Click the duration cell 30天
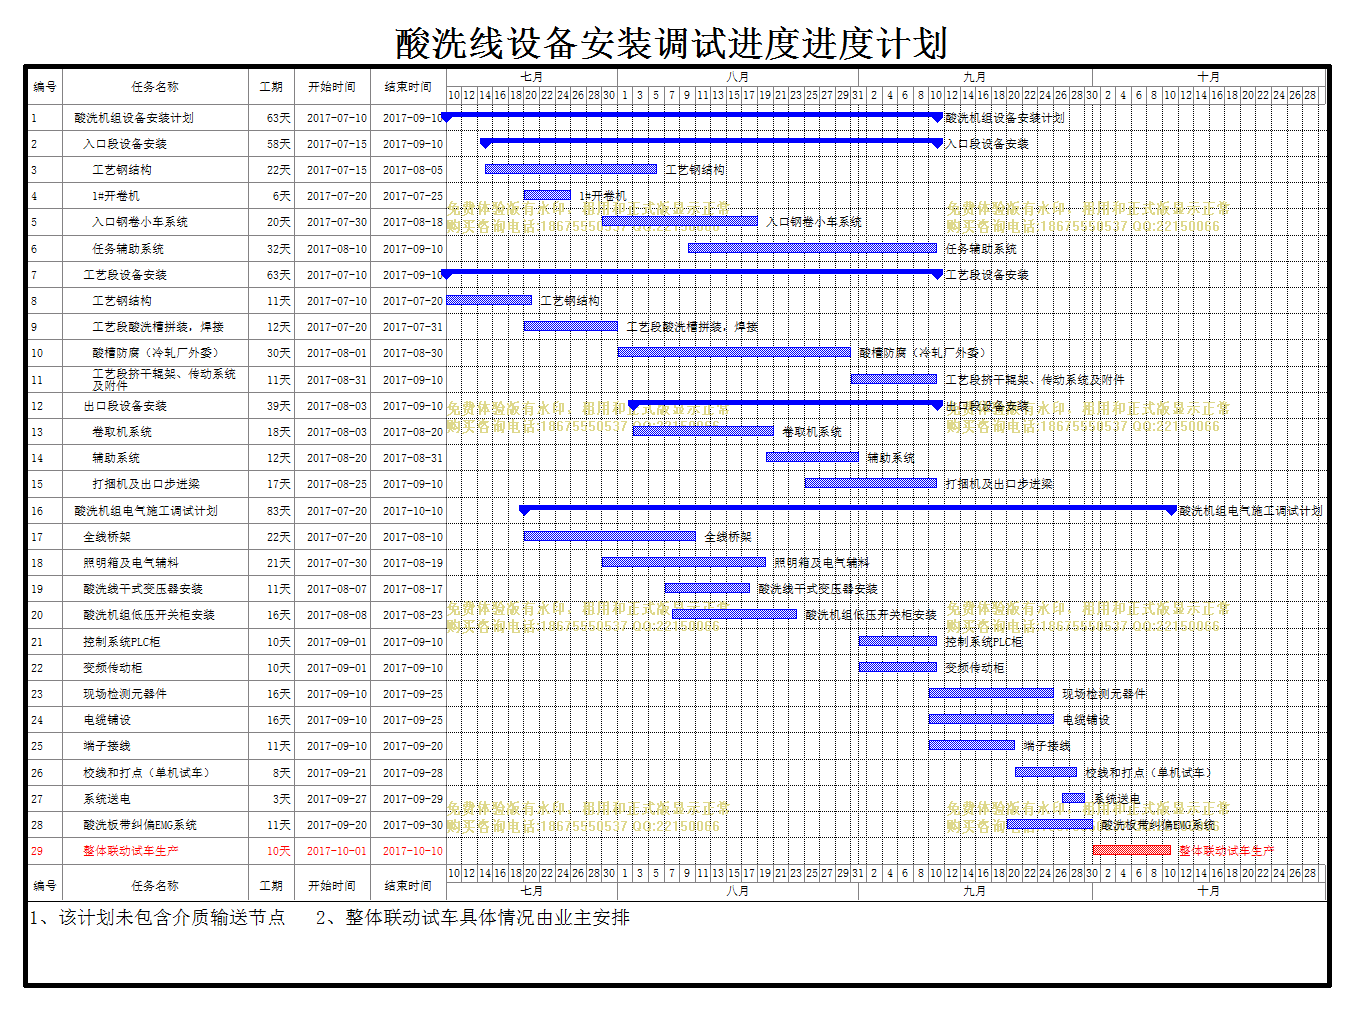1353x1009 pixels. 279,353
